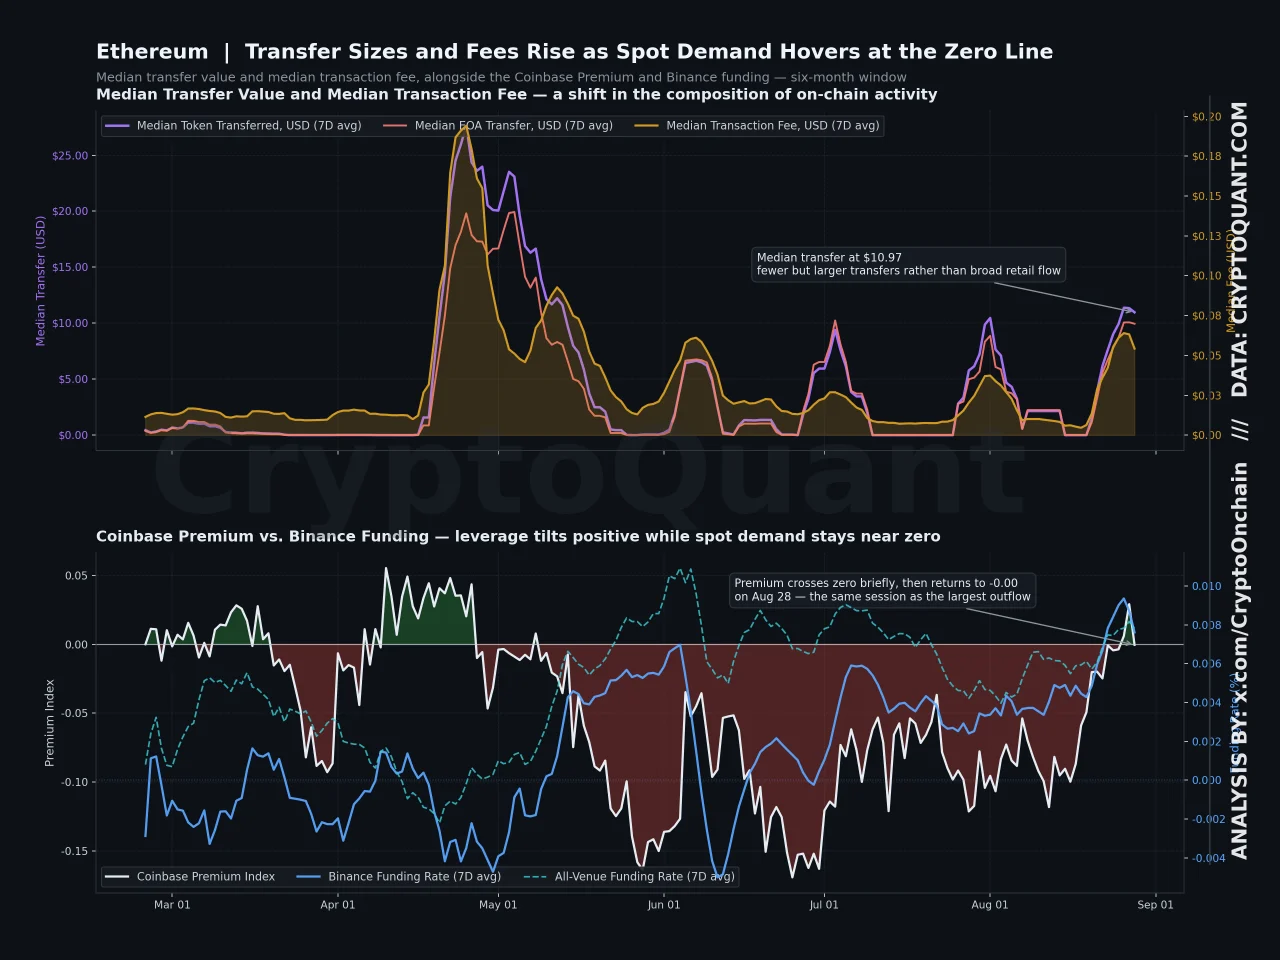
Task: Click the '-0.10' tick on the Premium Index axis
Action: pos(74,783)
